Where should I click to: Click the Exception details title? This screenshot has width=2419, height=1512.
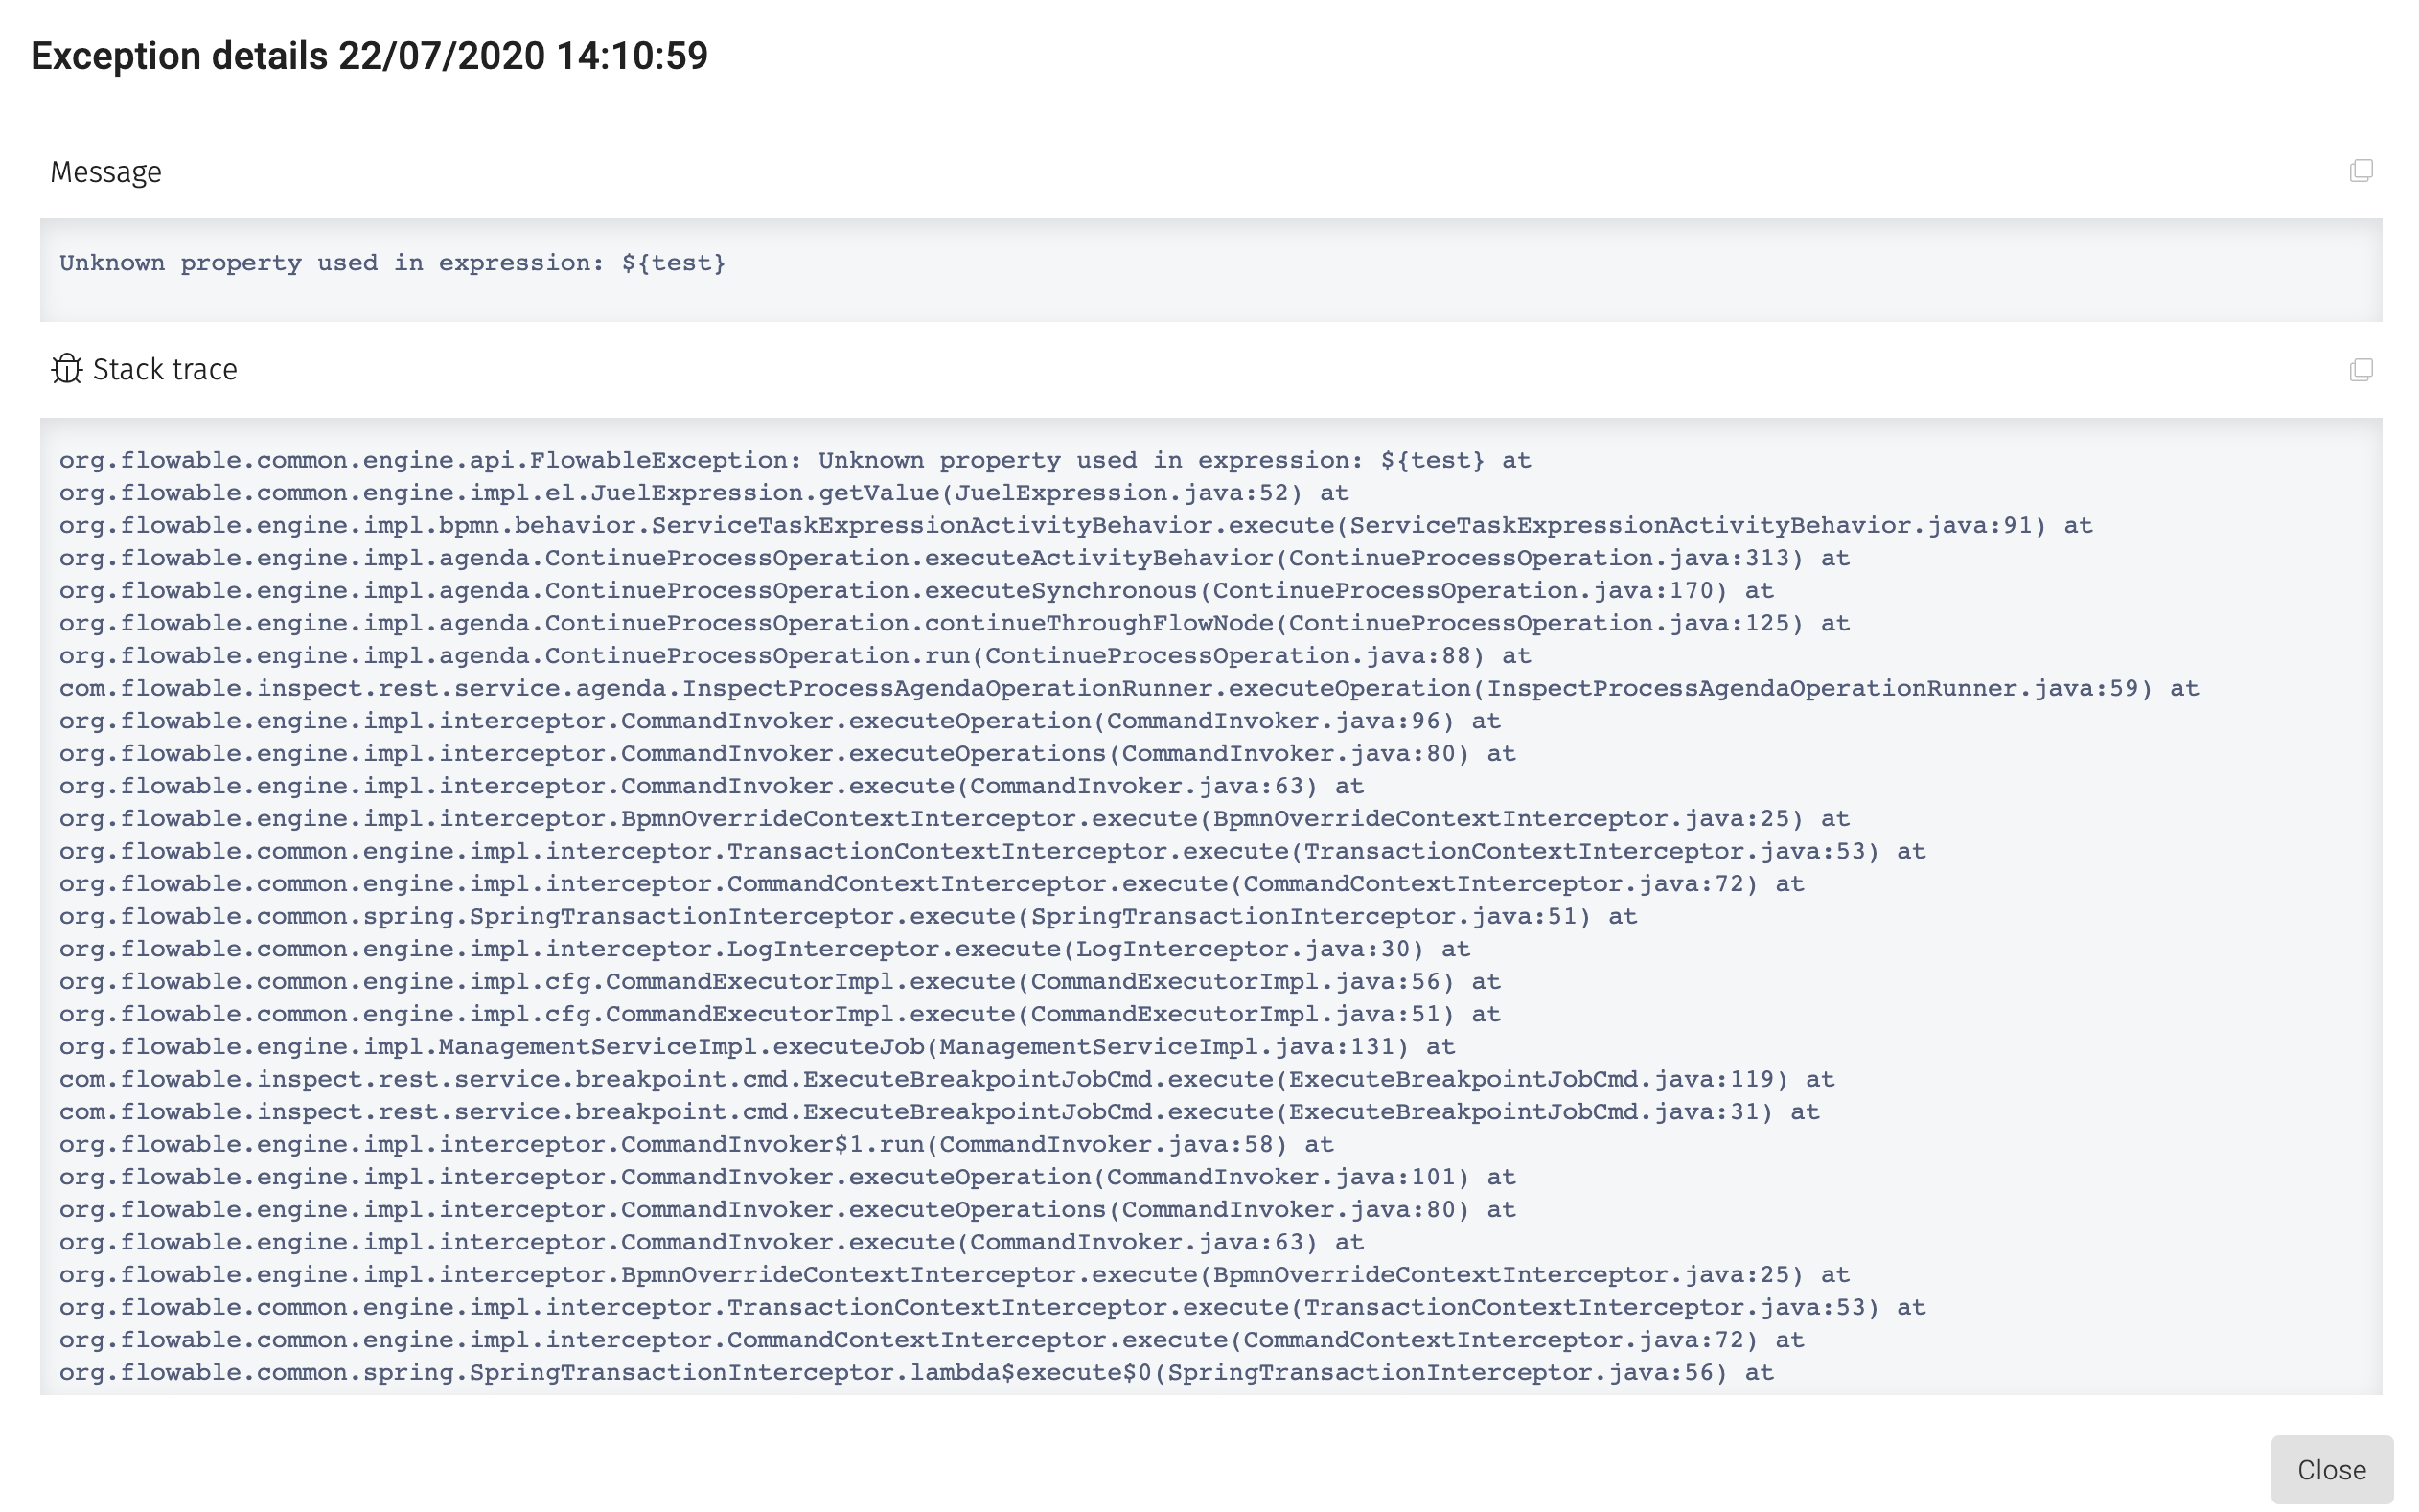coord(369,55)
